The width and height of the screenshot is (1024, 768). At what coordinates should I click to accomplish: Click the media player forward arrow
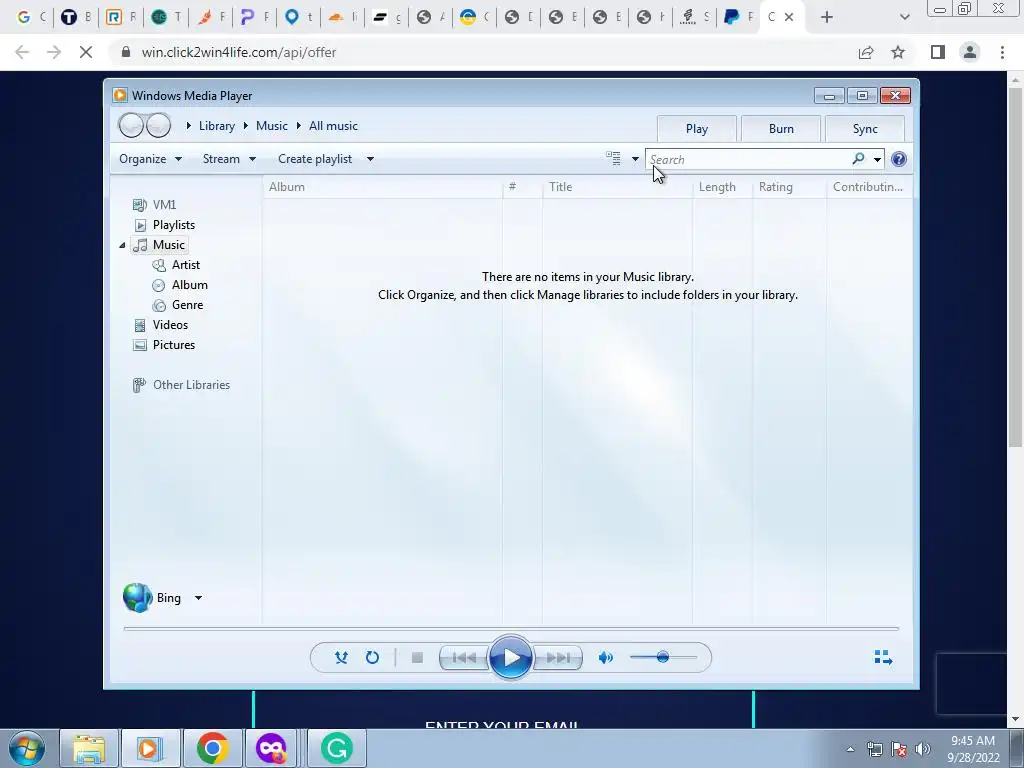158,125
